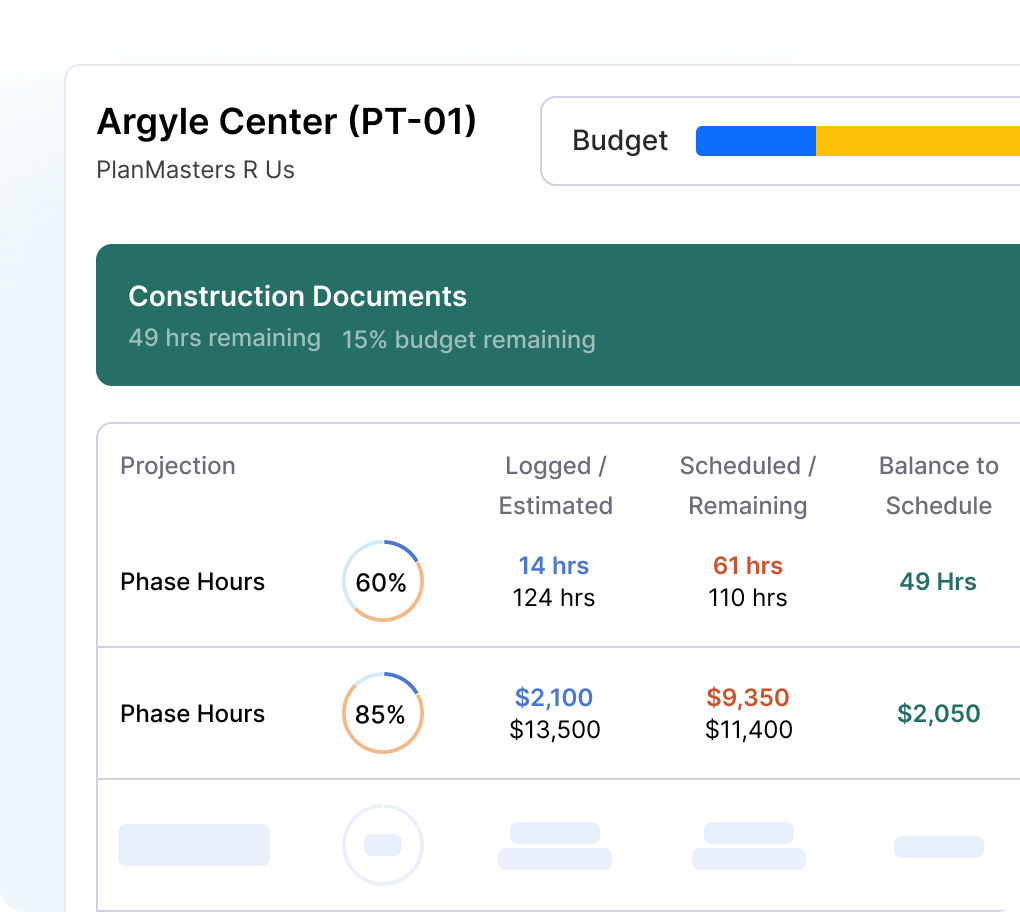Click the 85% Phase Hours donut chart
Screen dimensions: 1020x912
click(383, 713)
